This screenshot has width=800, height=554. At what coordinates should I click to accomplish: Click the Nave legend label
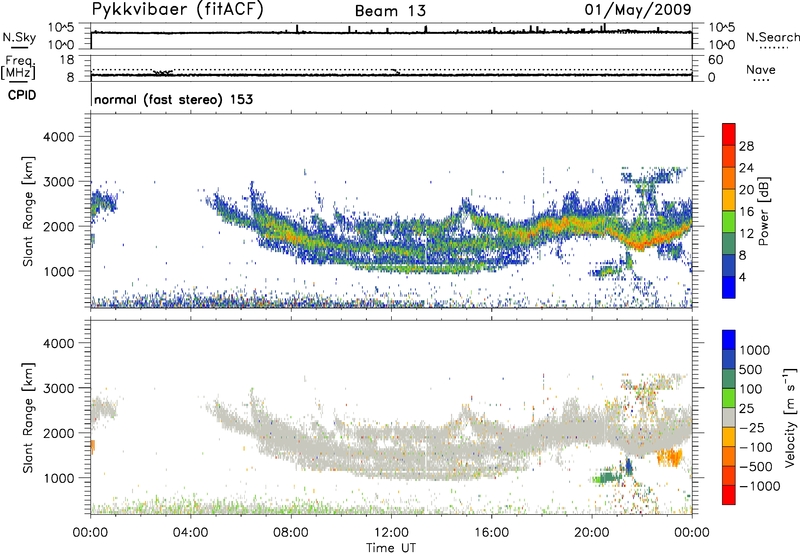point(761,70)
